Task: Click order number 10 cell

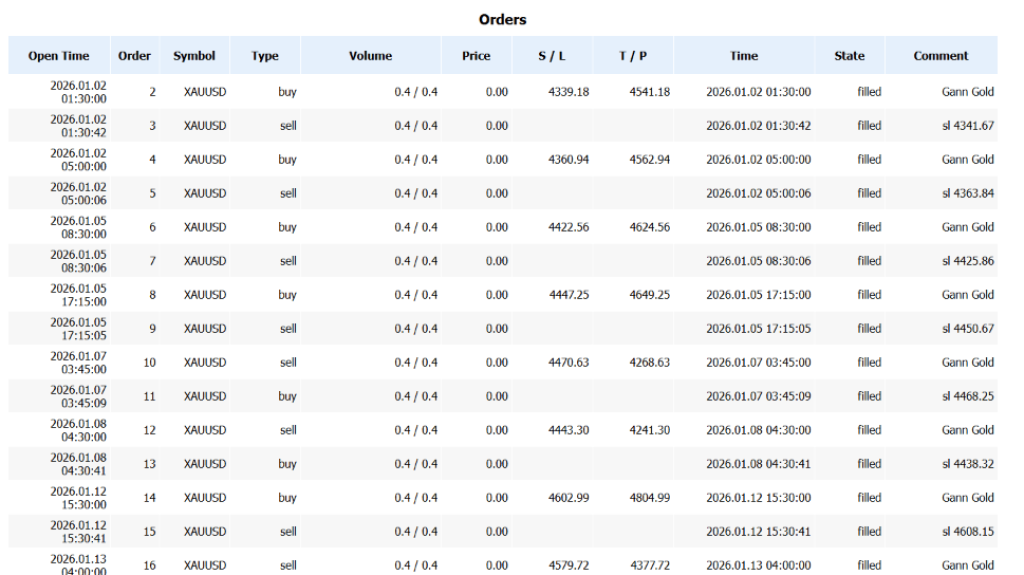Action: coord(150,362)
